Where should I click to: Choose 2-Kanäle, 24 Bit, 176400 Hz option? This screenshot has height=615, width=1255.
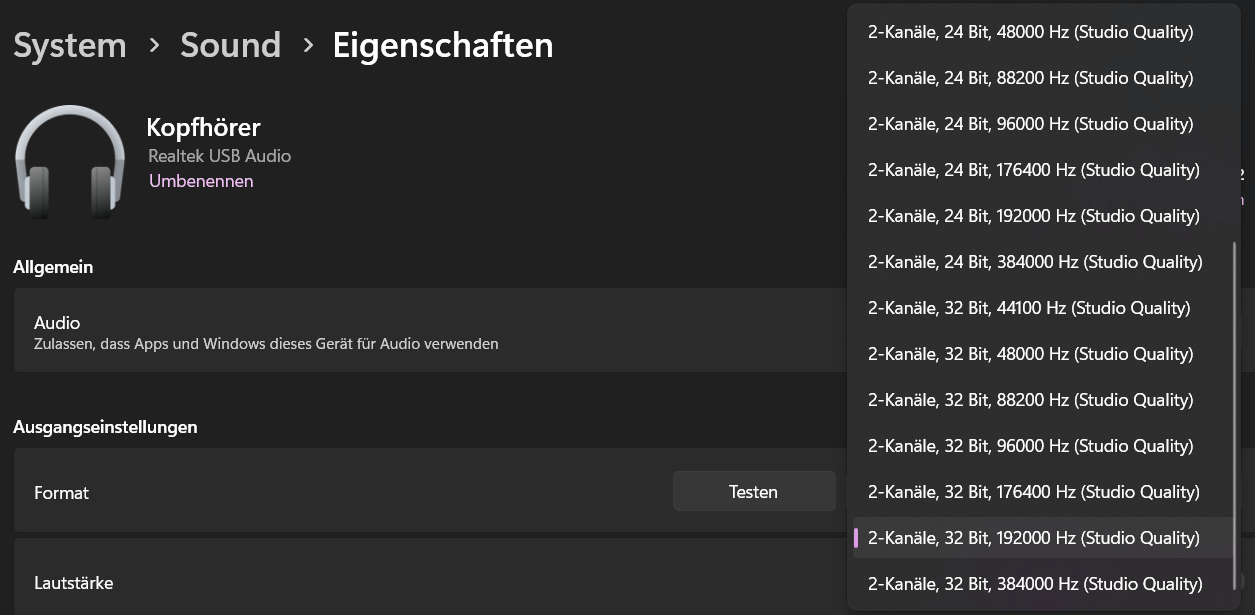coord(1033,170)
